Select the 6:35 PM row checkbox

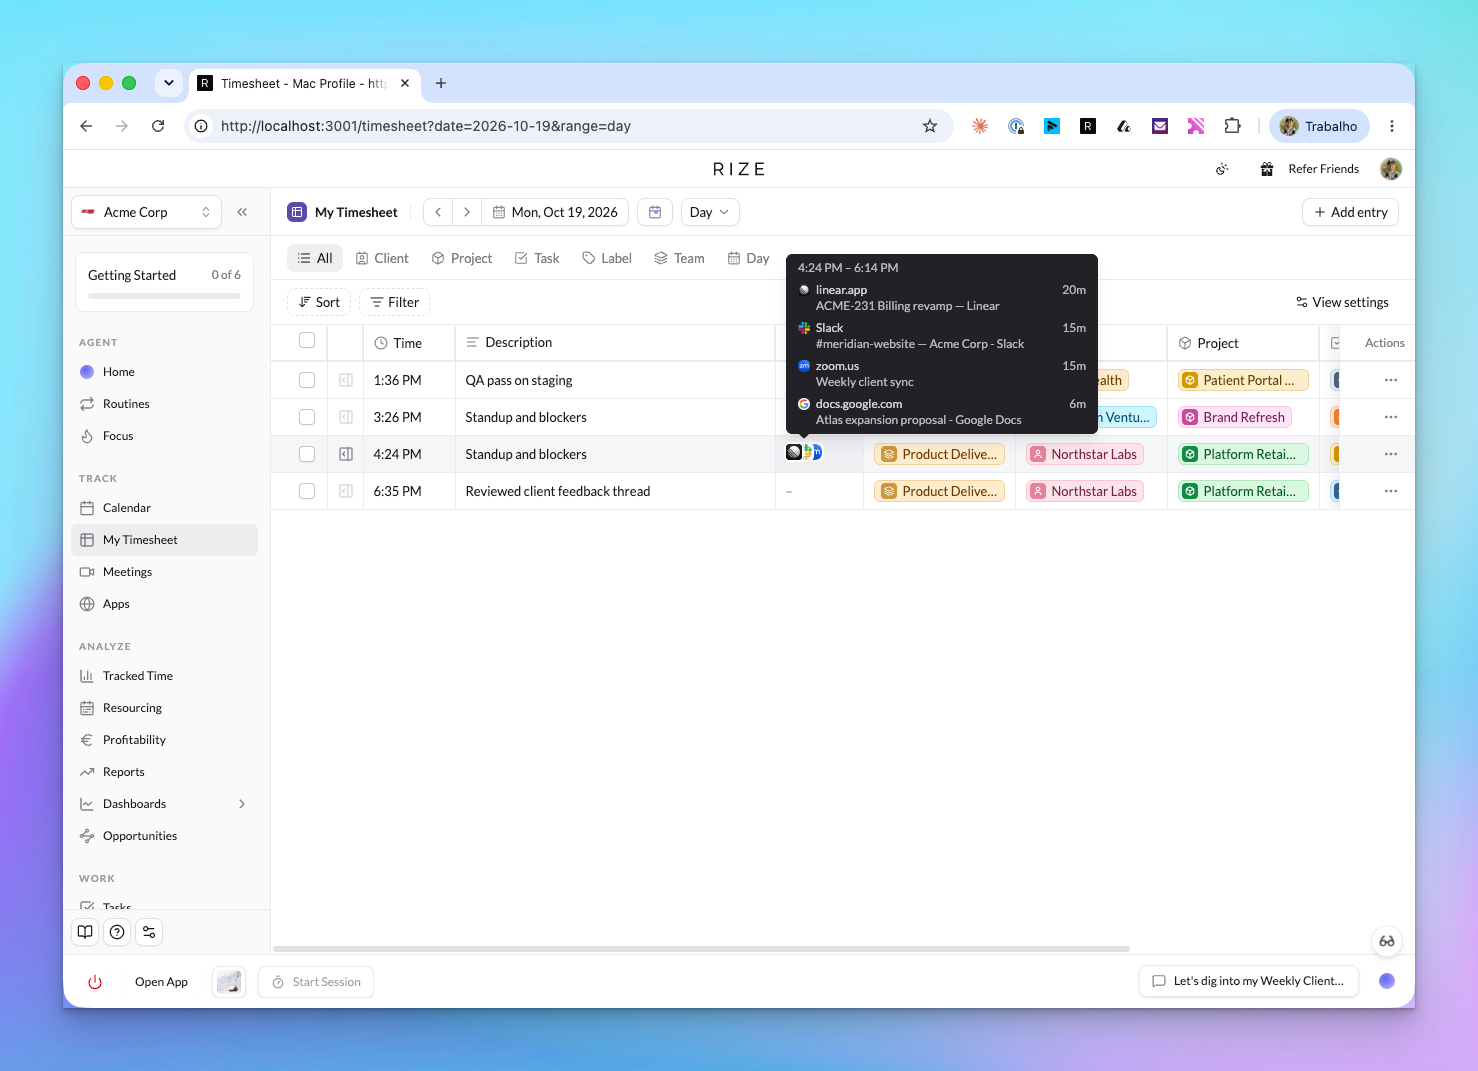pyautogui.click(x=307, y=491)
